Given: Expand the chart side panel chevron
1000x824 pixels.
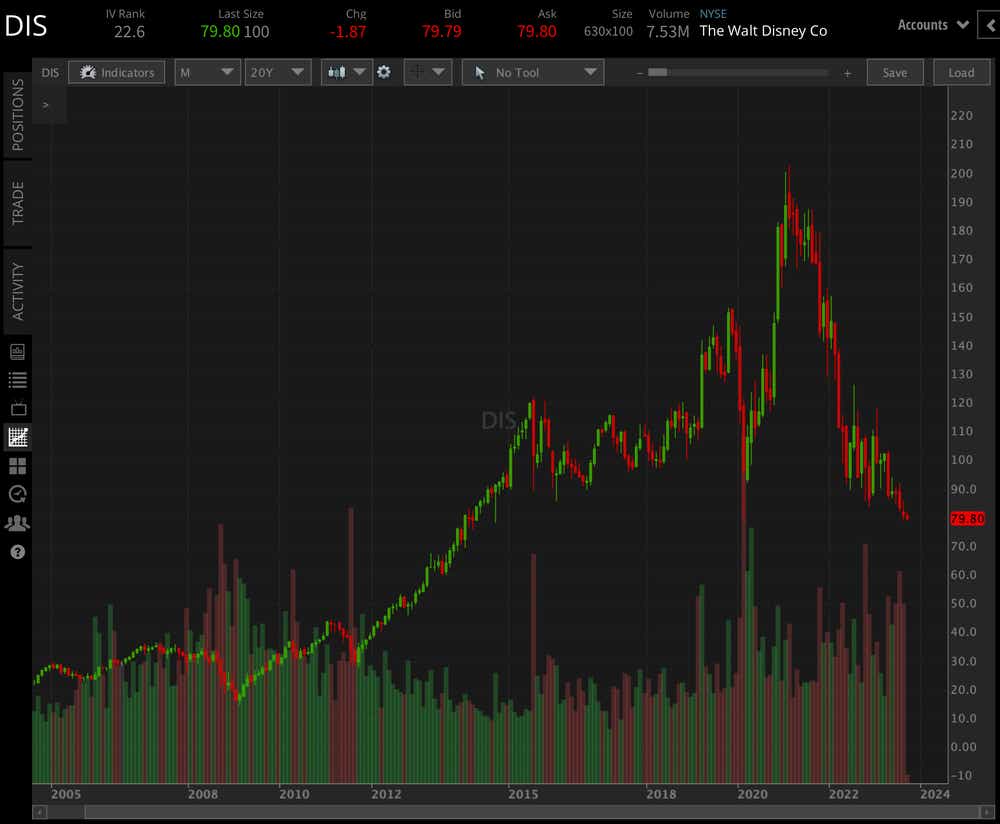Looking at the screenshot, I should point(46,105).
